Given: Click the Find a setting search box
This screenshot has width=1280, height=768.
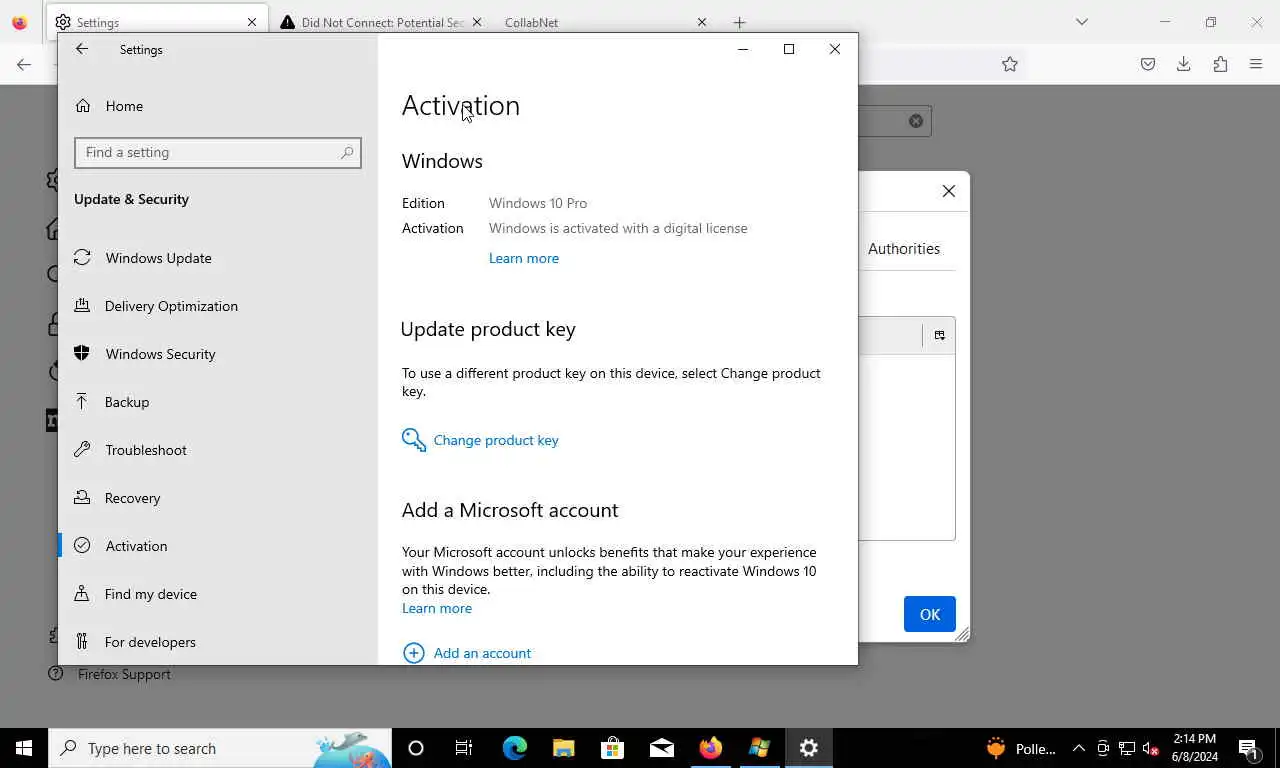Looking at the screenshot, I should [x=217, y=153].
